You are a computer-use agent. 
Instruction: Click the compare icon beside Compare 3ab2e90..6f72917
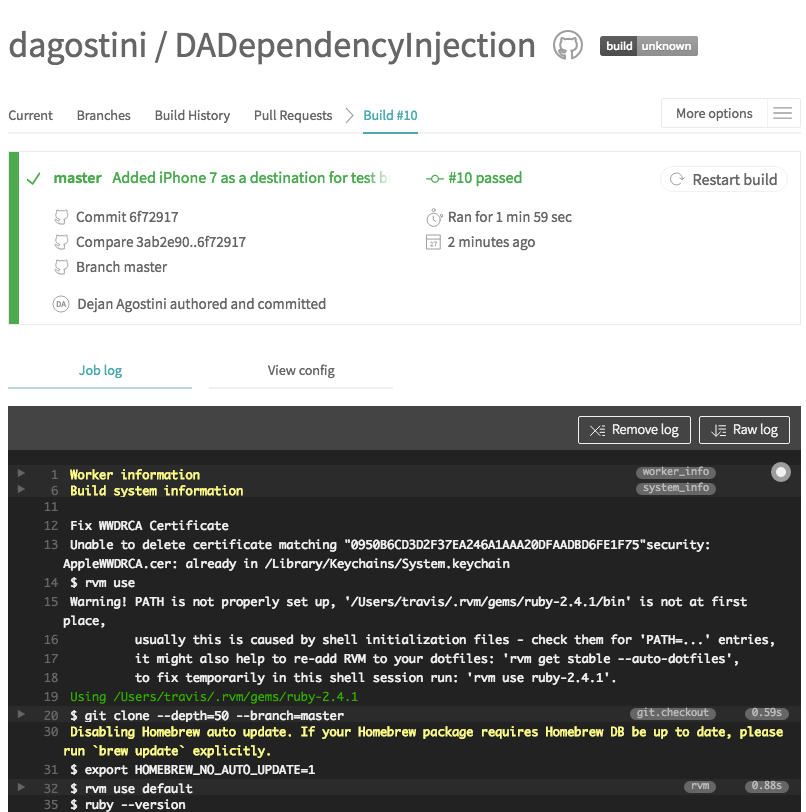[62, 242]
